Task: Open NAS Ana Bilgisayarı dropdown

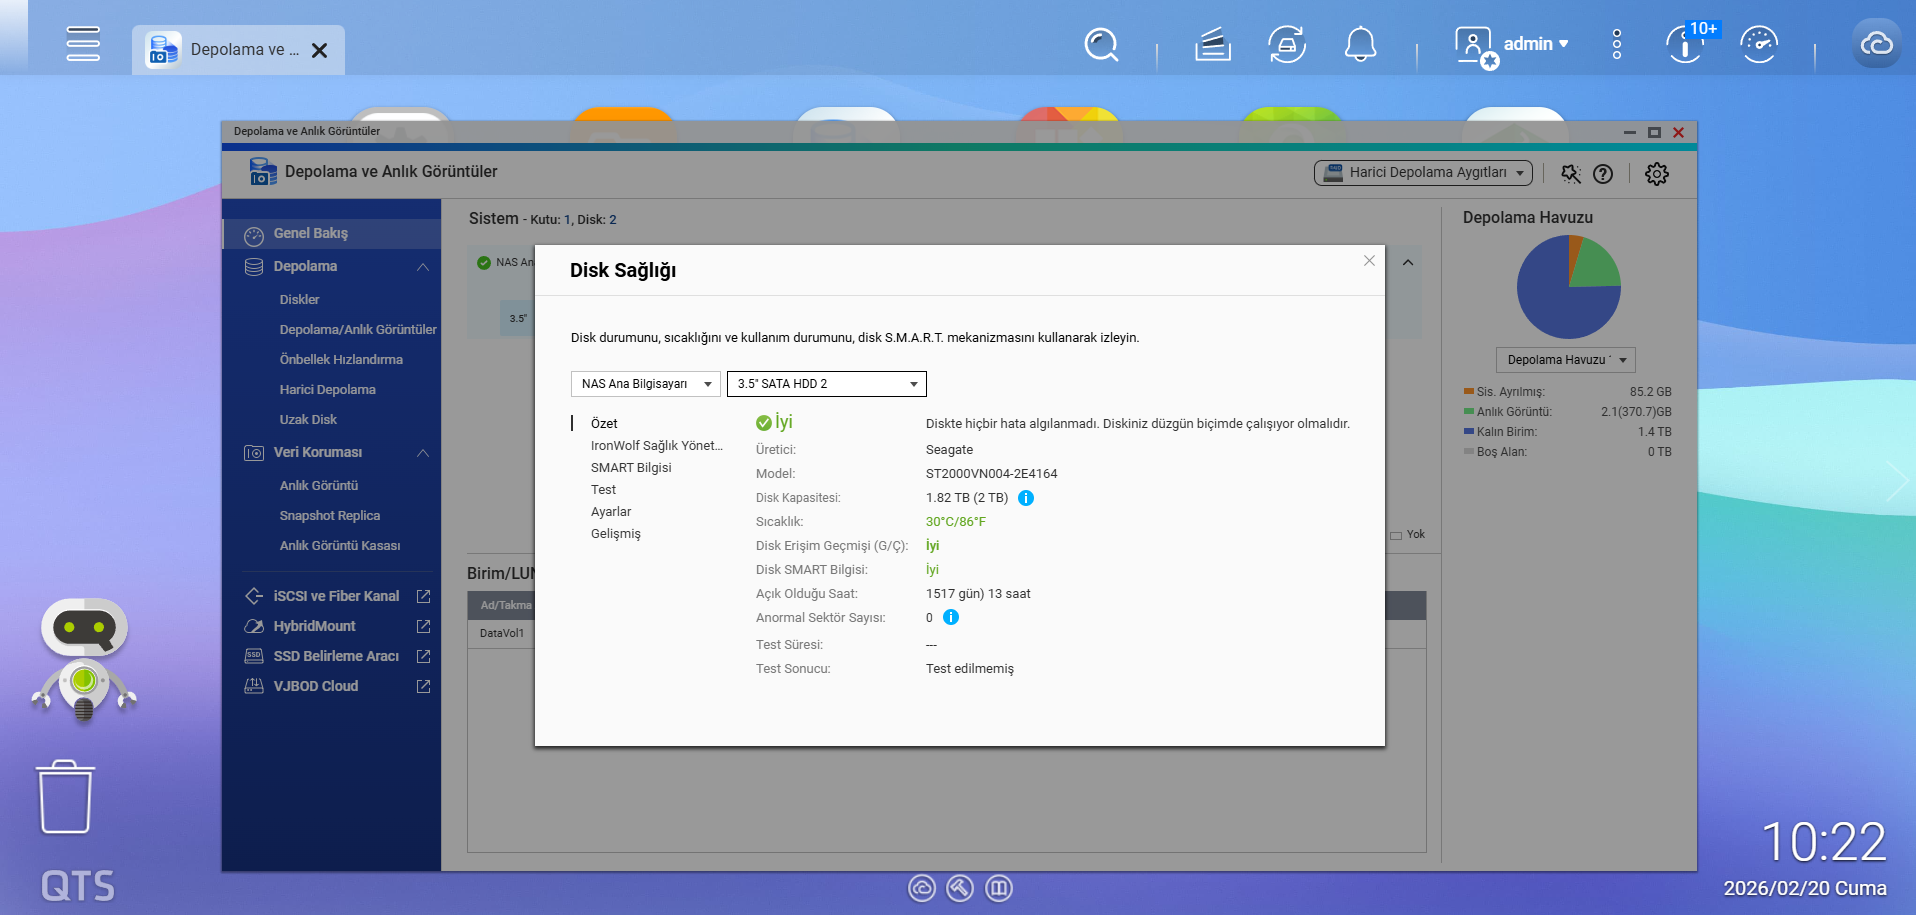Action: click(646, 384)
